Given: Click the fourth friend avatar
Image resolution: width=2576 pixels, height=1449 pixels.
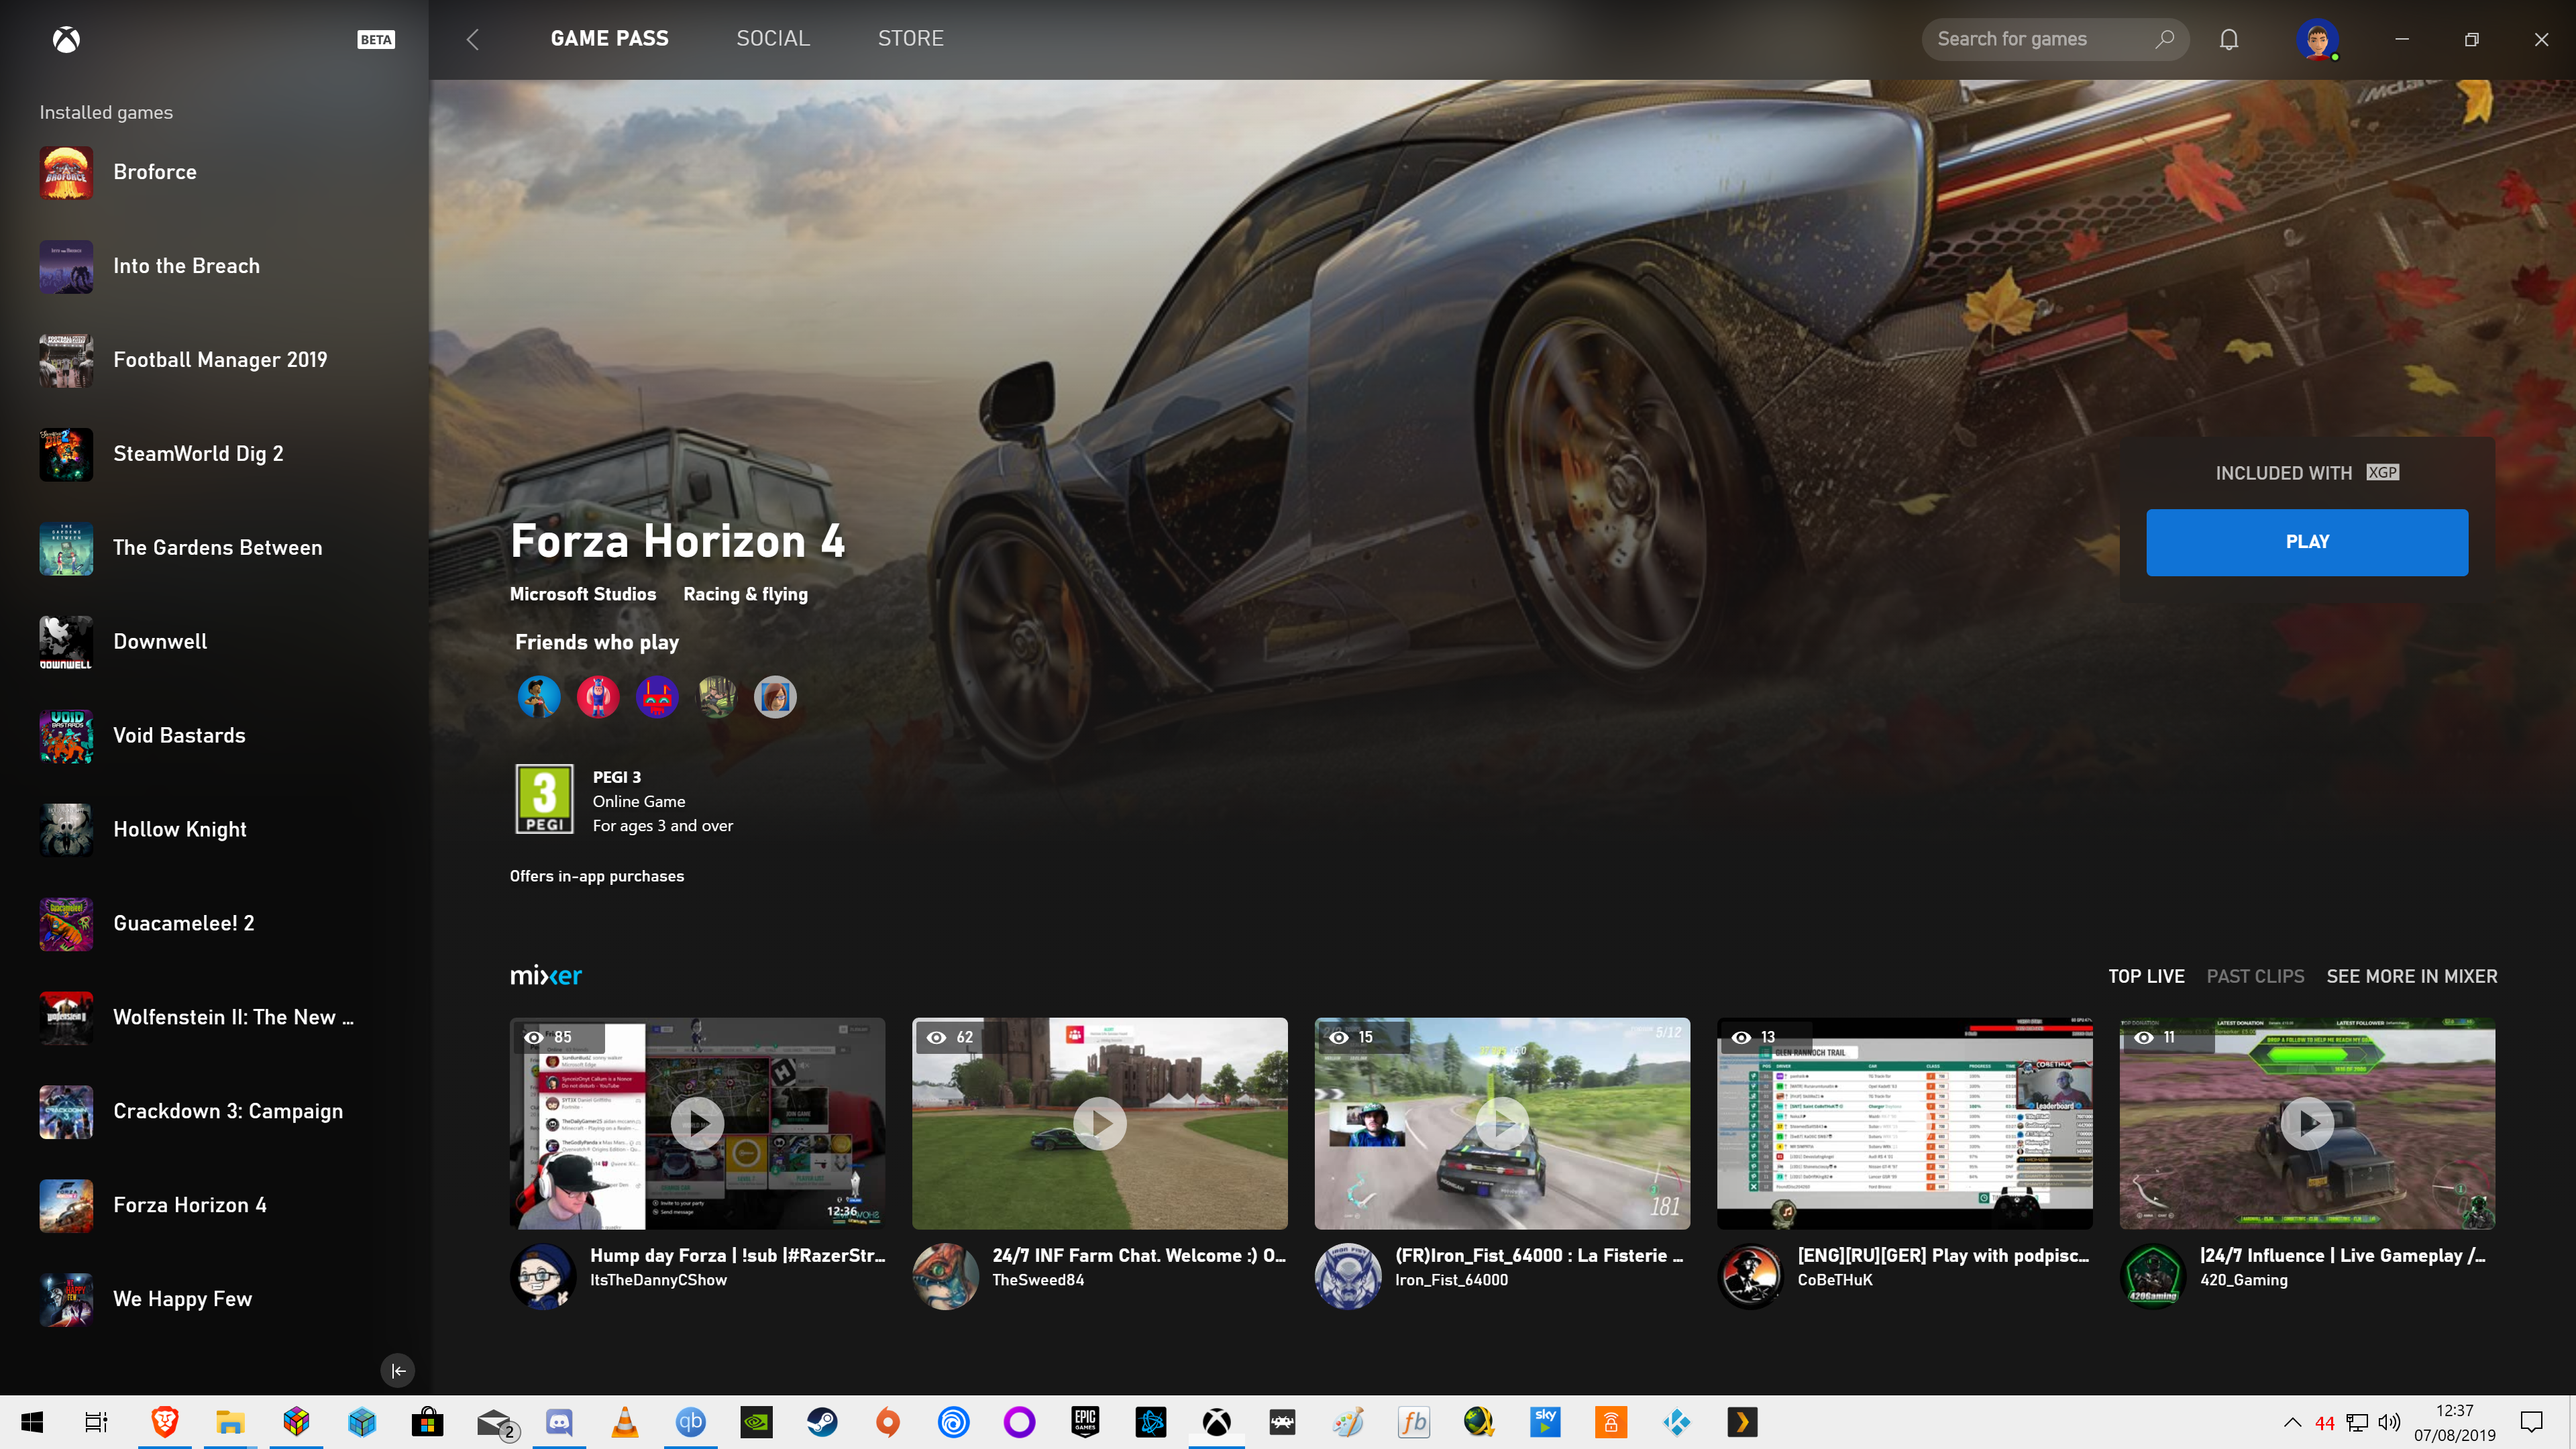Looking at the screenshot, I should tap(716, 697).
